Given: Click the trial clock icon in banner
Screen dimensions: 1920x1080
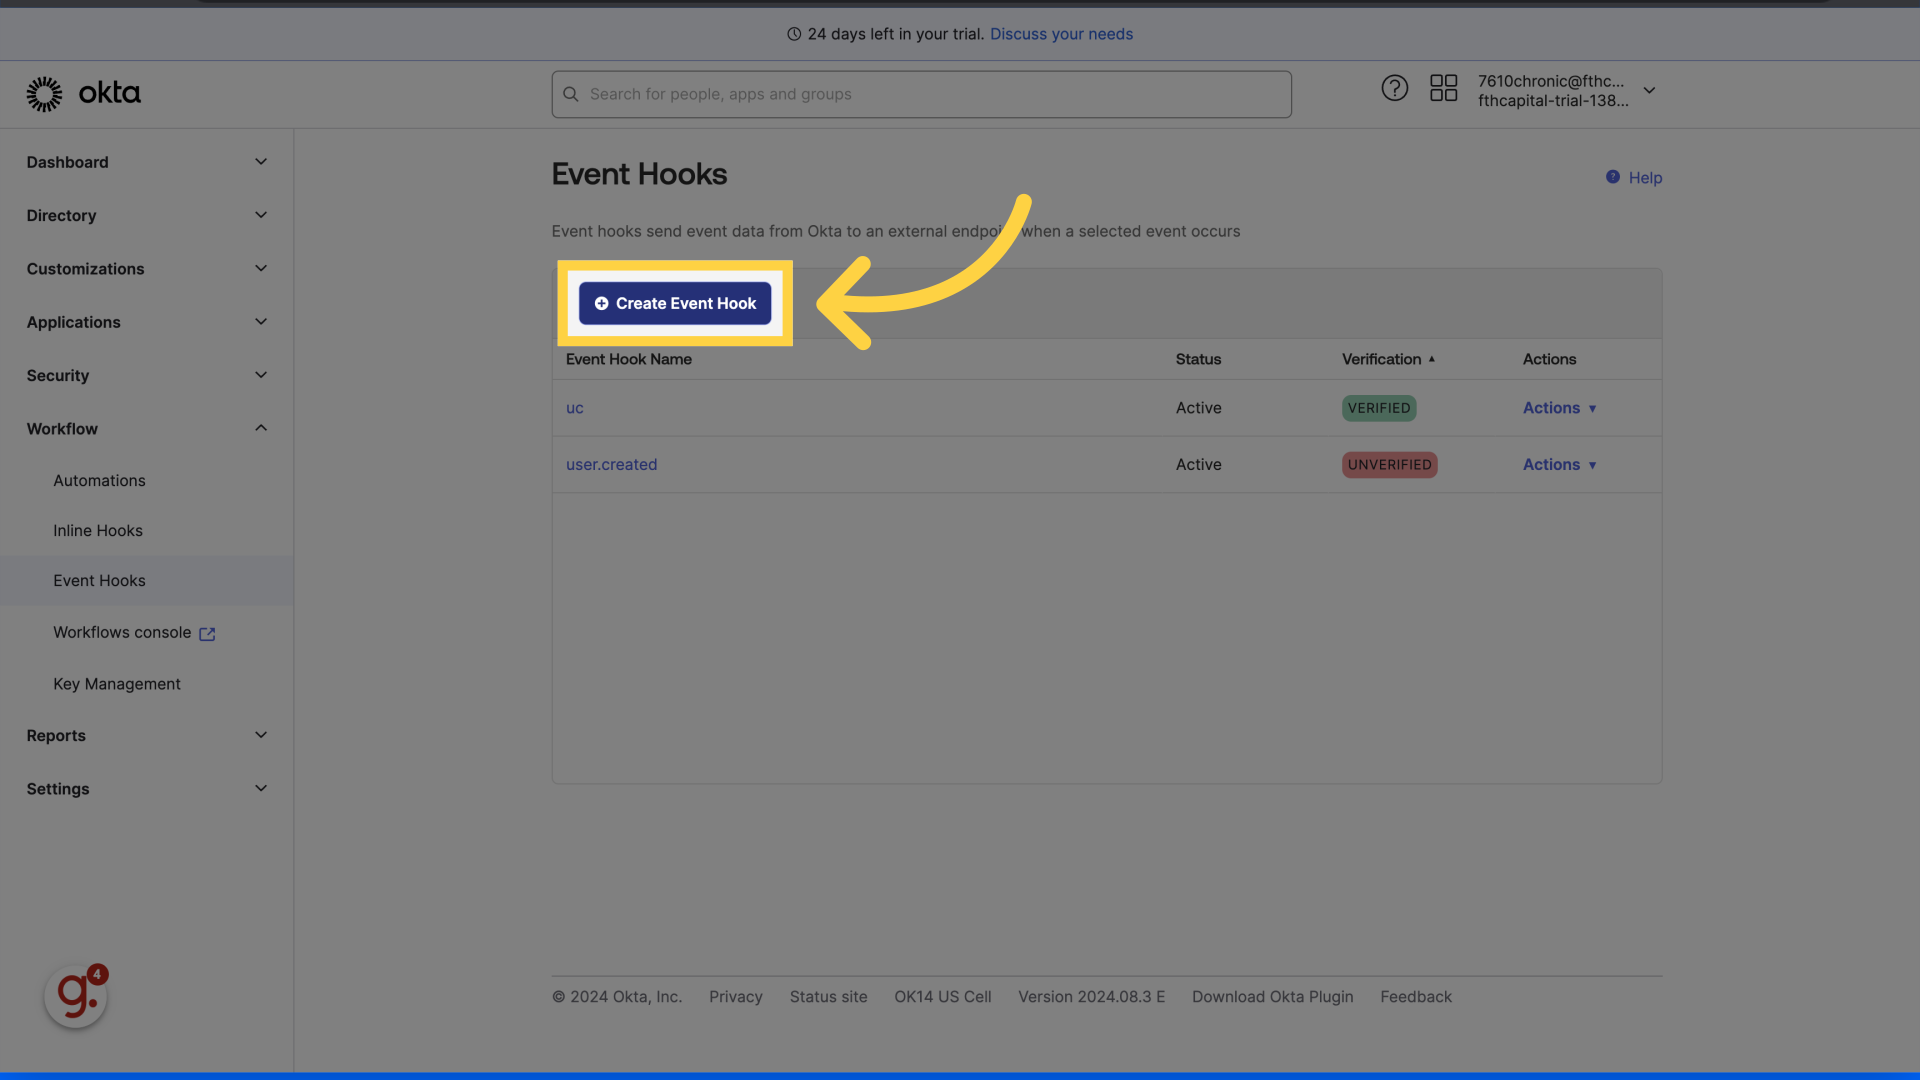Looking at the screenshot, I should pos(794,34).
